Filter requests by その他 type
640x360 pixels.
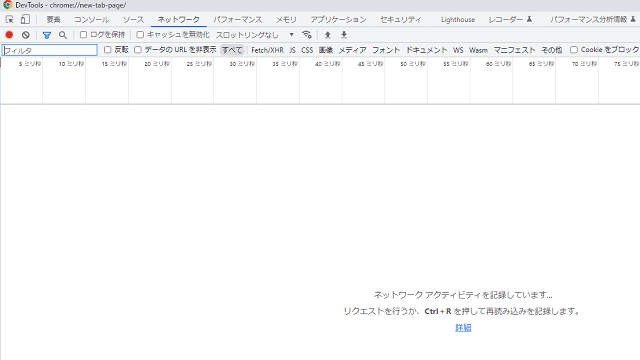(x=552, y=50)
